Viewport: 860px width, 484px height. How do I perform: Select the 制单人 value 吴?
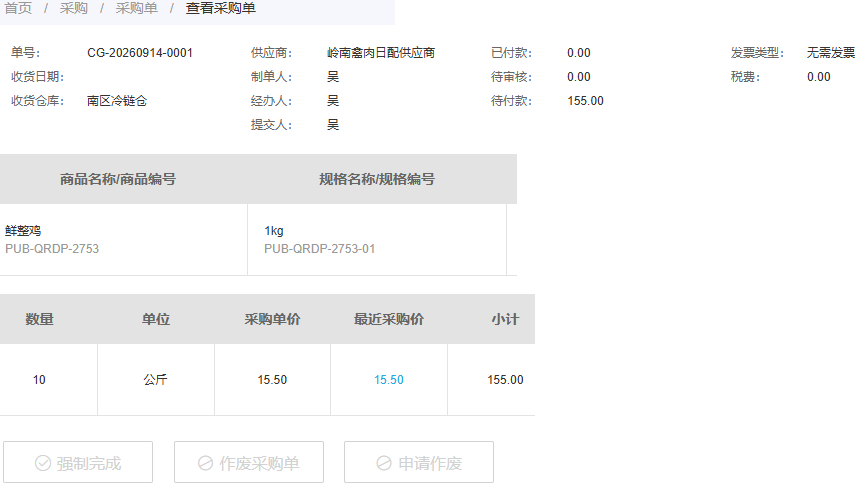[x=333, y=77]
